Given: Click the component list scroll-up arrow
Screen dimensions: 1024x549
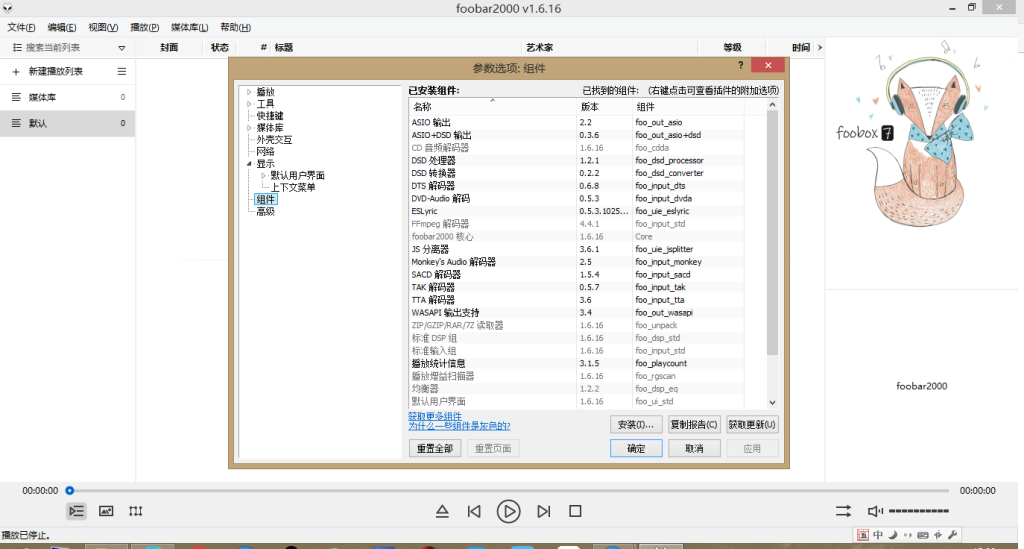Looking at the screenshot, I should click(773, 105).
